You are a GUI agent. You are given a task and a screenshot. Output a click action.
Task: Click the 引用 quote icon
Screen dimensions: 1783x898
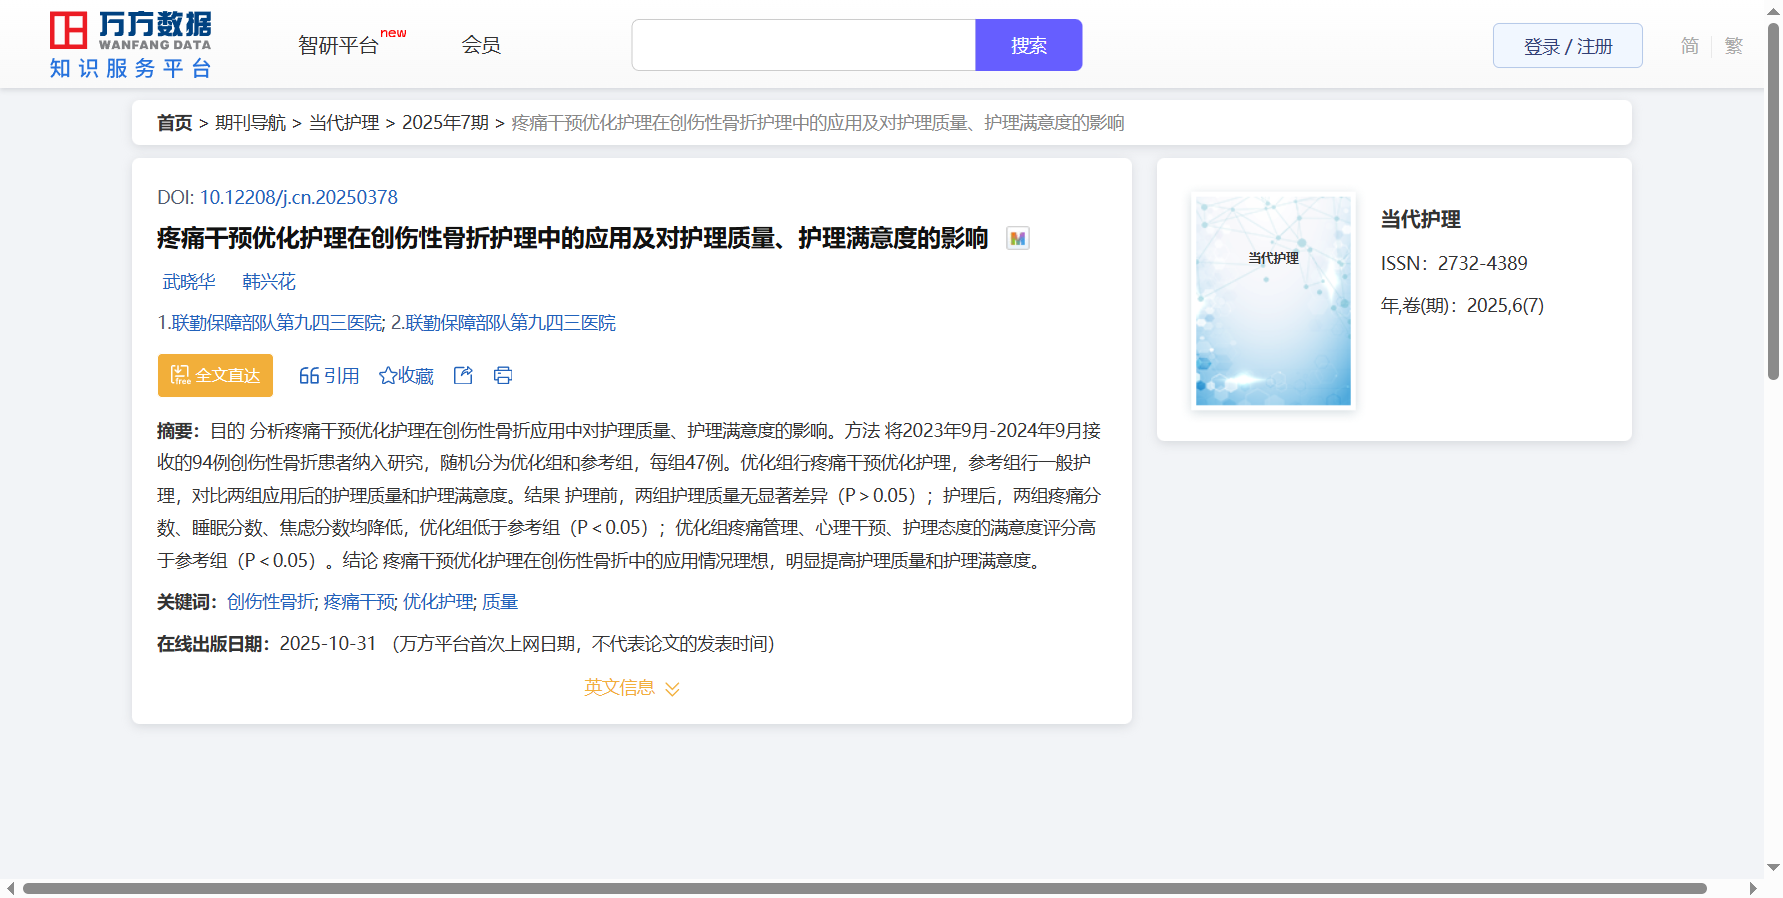[309, 376]
